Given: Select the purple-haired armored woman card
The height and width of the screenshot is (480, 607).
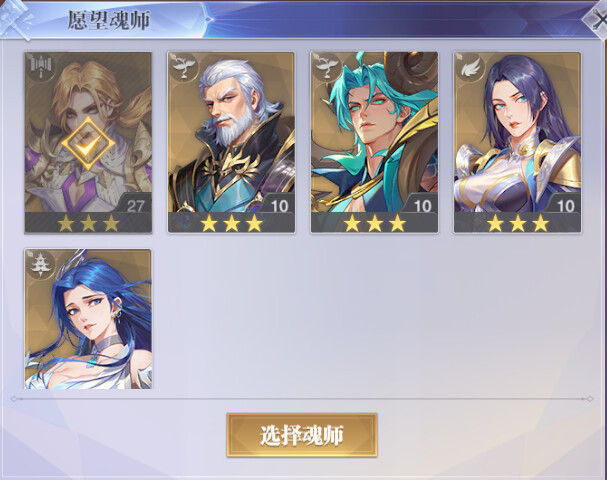Looking at the screenshot, I should coord(518,142).
